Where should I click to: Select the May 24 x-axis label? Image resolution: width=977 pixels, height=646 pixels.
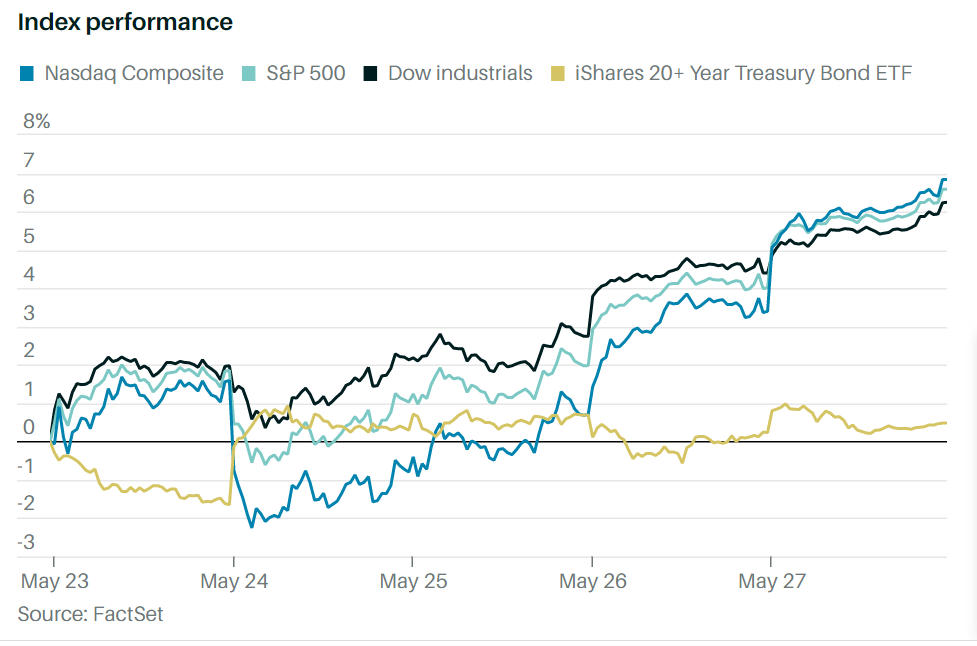coord(232,581)
